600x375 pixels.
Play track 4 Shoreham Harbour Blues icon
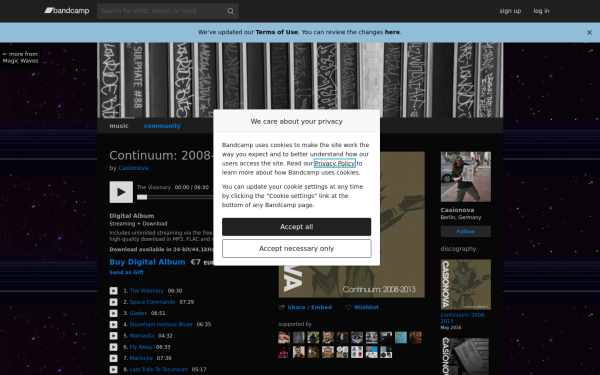point(114,324)
